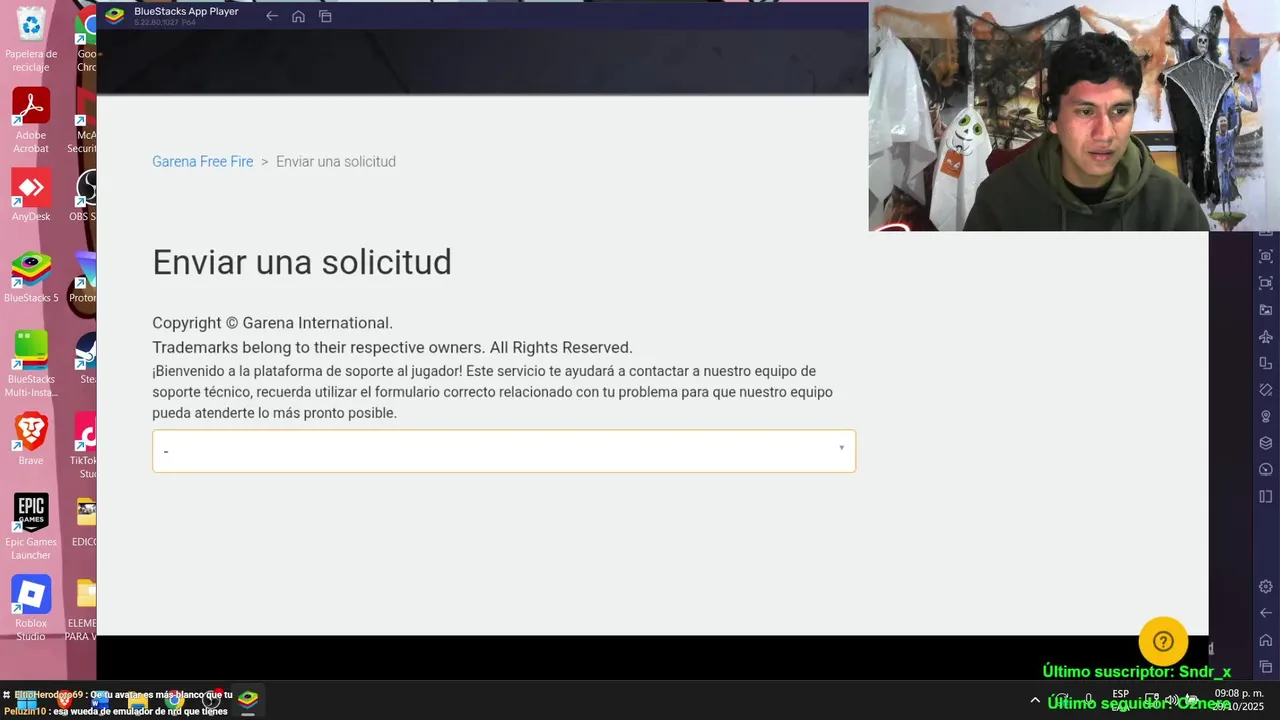Open BlueStacks settings gear in sidebar
1280x720 pixels.
[1266, 587]
